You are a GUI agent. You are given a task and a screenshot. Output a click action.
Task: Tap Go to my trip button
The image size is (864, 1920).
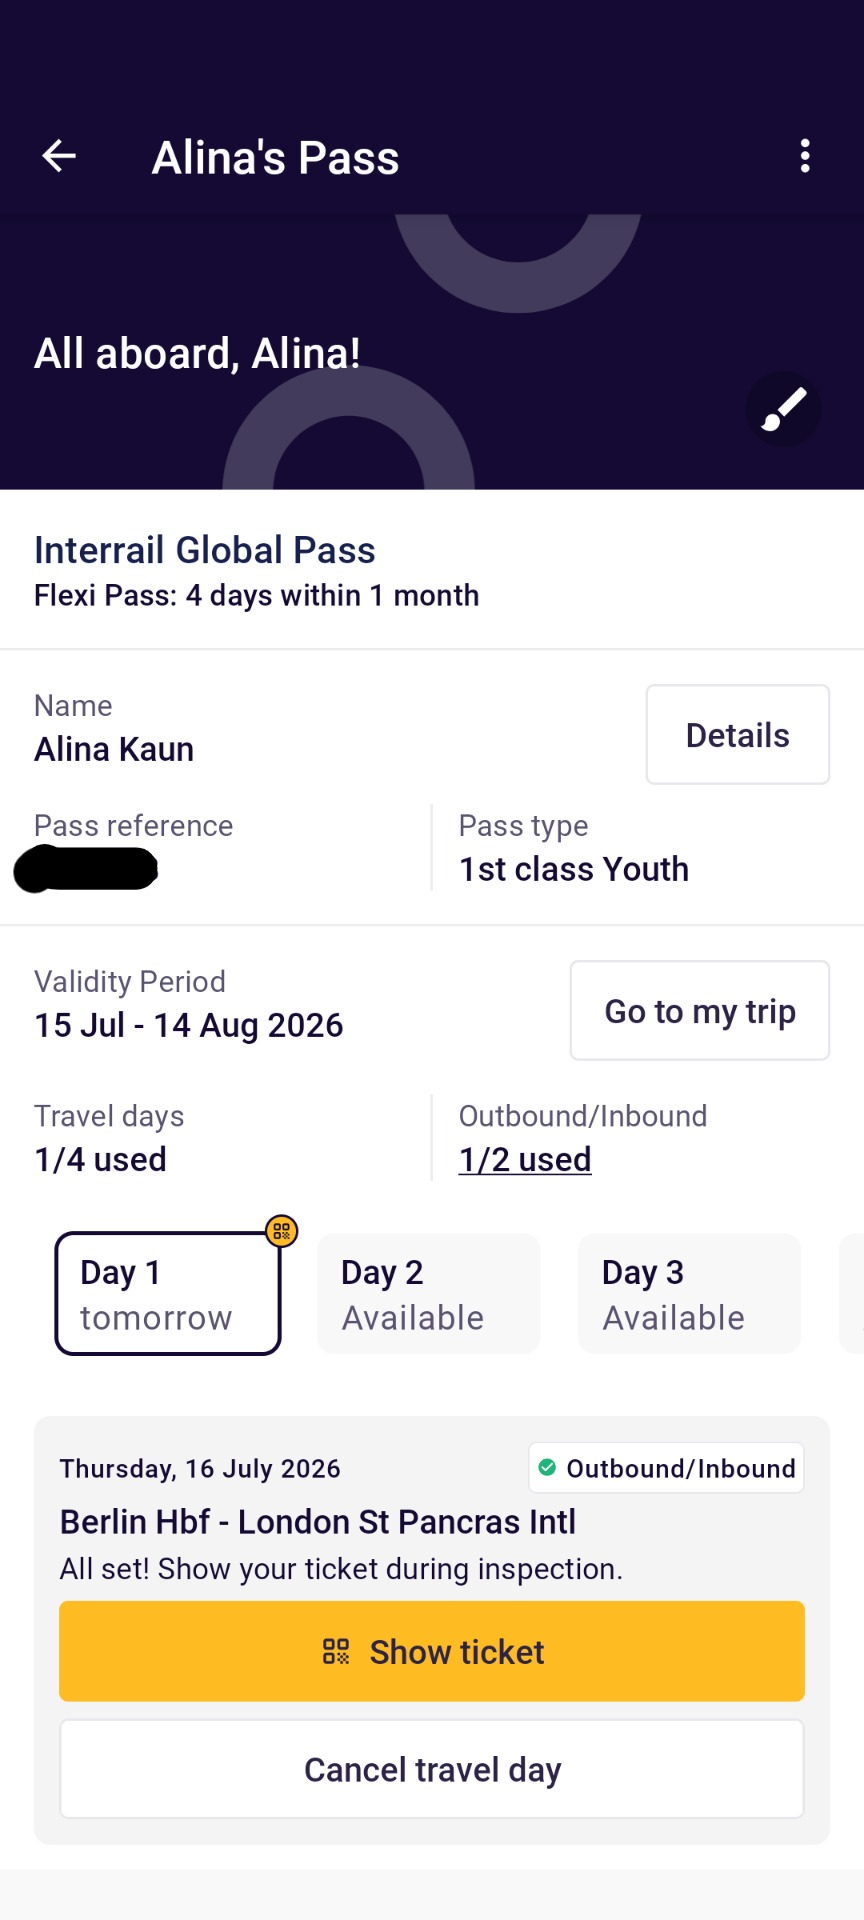pyautogui.click(x=700, y=1011)
